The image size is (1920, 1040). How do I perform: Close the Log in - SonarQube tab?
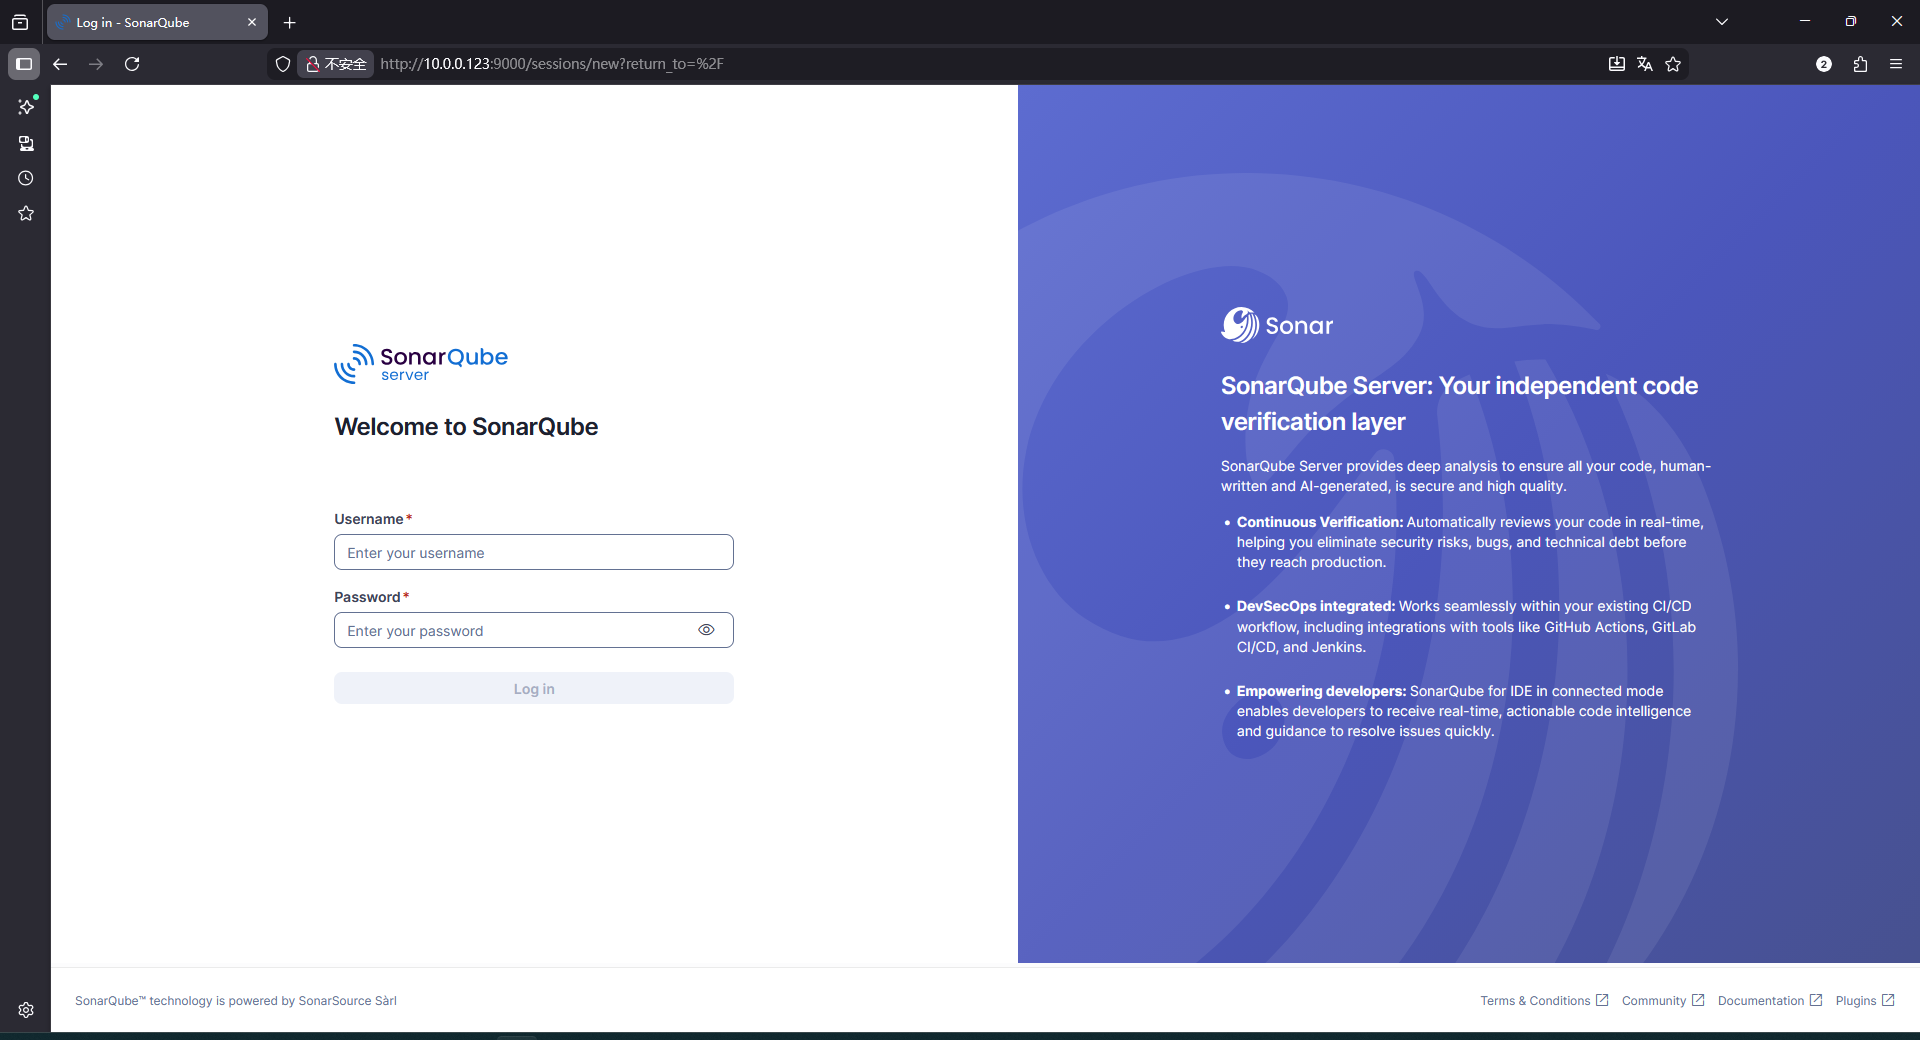coord(252,22)
